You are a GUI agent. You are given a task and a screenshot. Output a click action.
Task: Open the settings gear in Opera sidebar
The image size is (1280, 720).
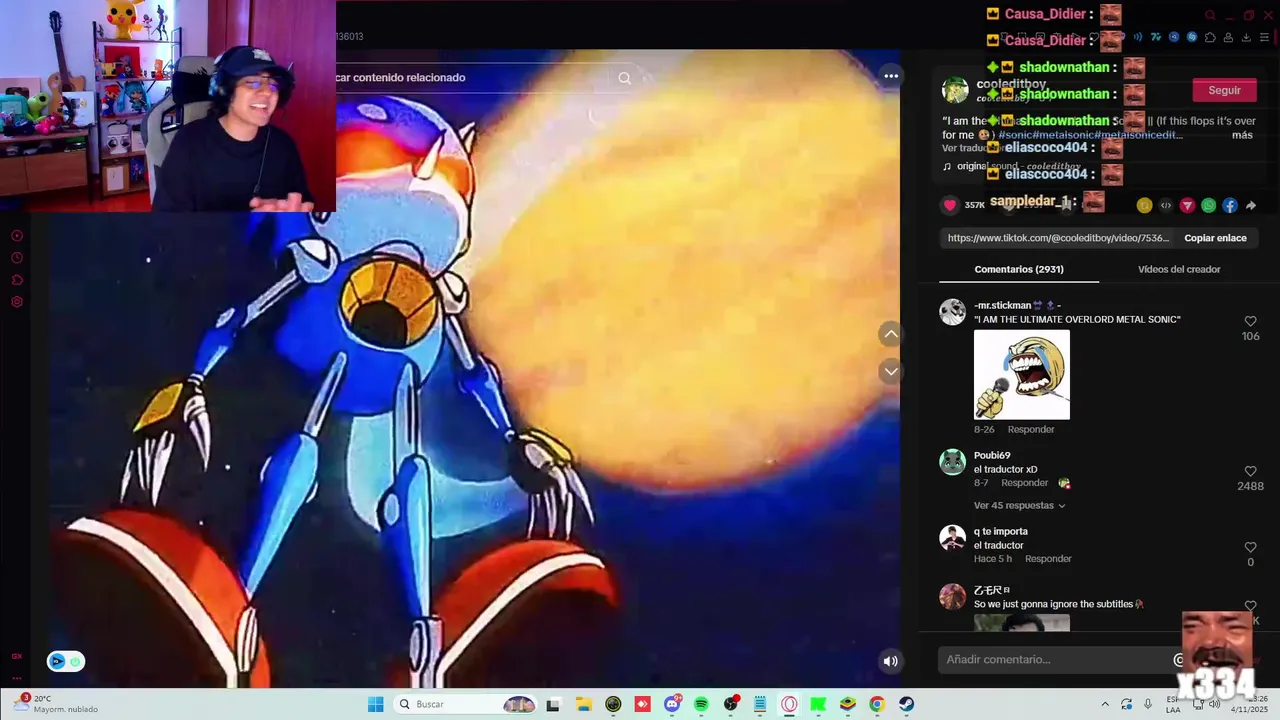point(16,302)
